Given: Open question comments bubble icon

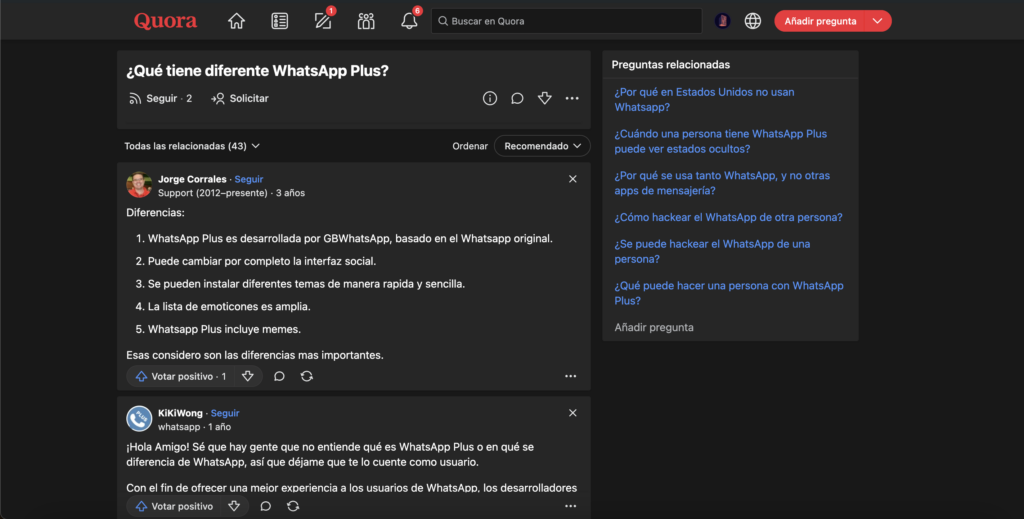Looking at the screenshot, I should click(517, 98).
